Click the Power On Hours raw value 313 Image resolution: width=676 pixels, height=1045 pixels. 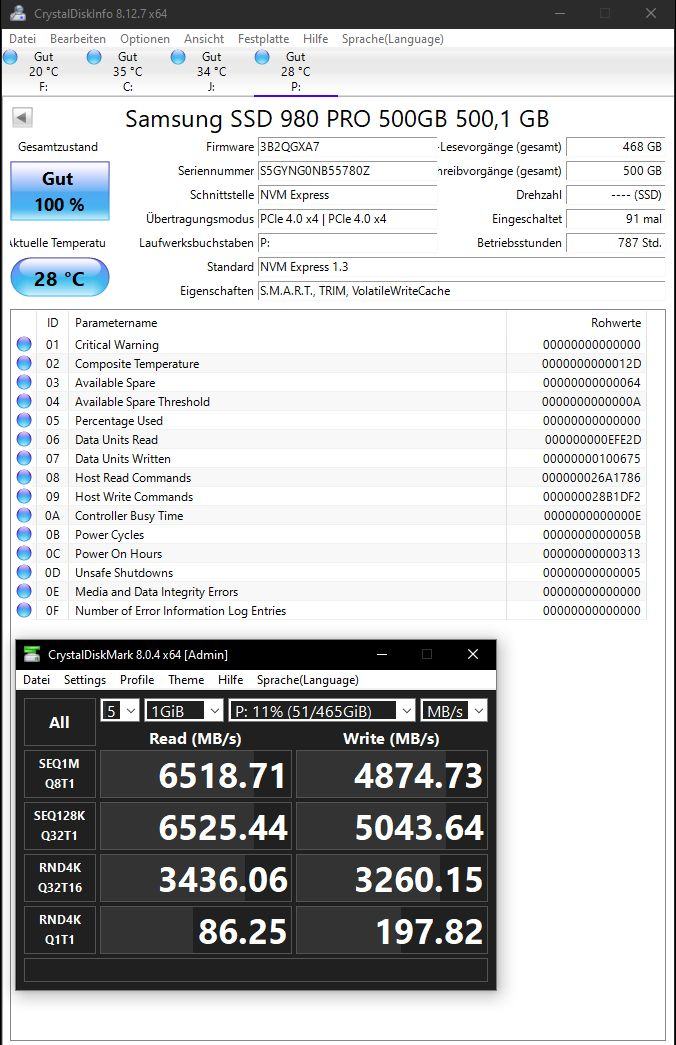click(x=591, y=553)
